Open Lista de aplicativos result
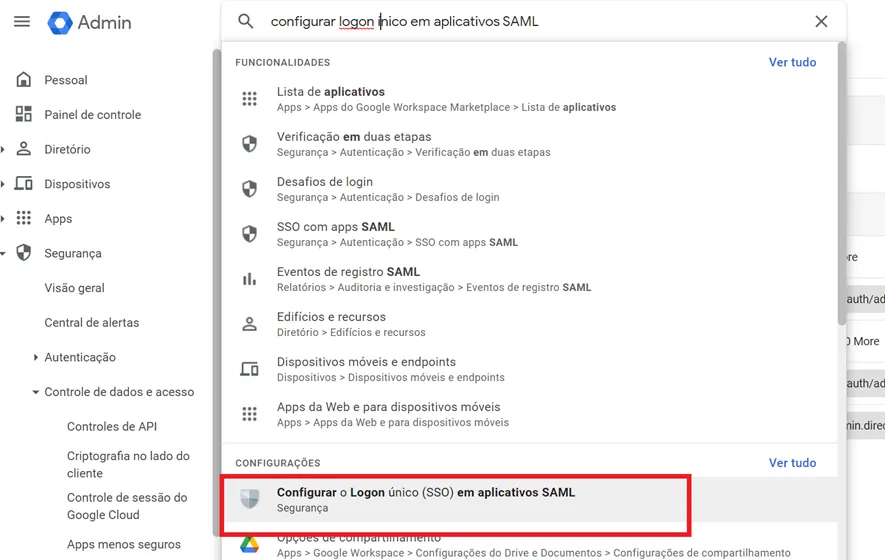 point(529,99)
